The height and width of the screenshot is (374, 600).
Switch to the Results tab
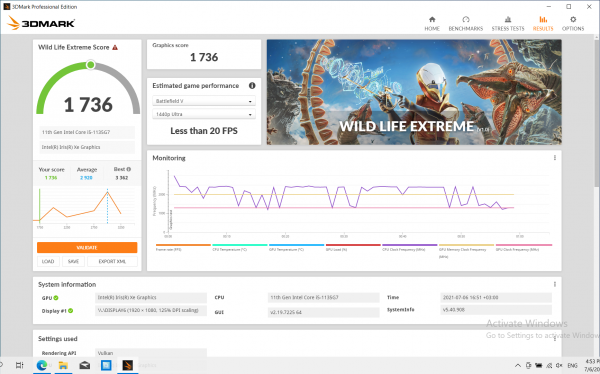click(543, 23)
